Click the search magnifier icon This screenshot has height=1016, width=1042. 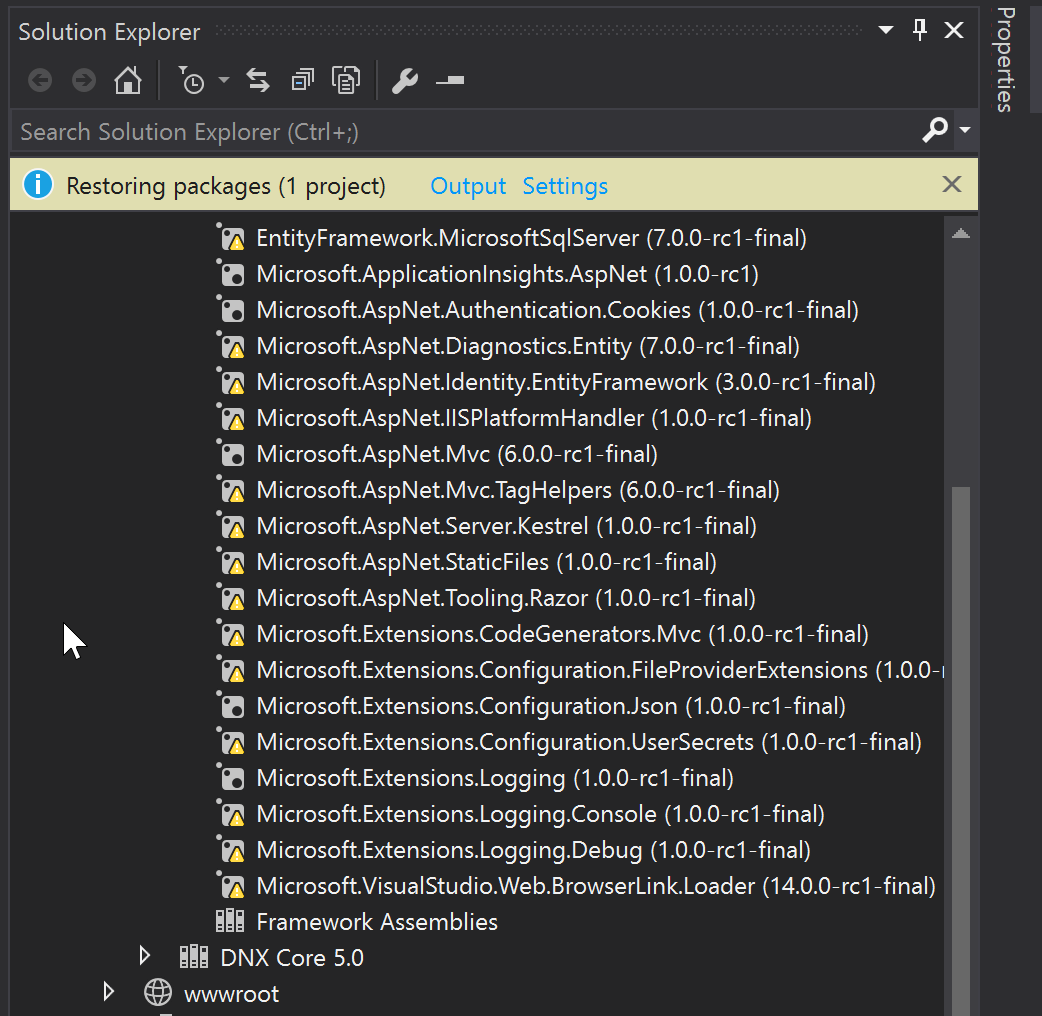(935, 130)
